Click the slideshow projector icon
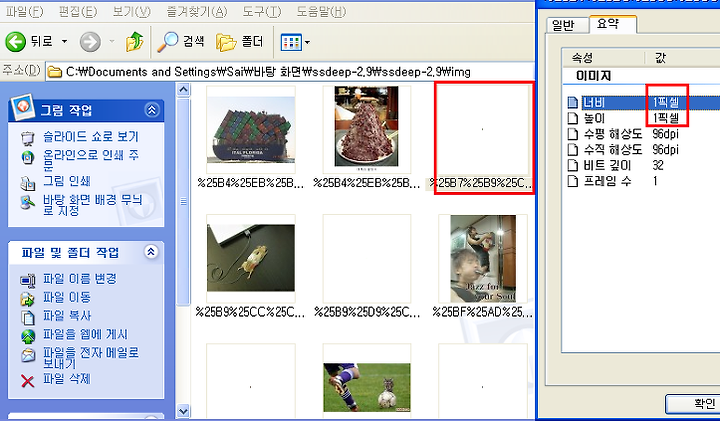Viewport: 720px width, 421px height. tap(28, 138)
